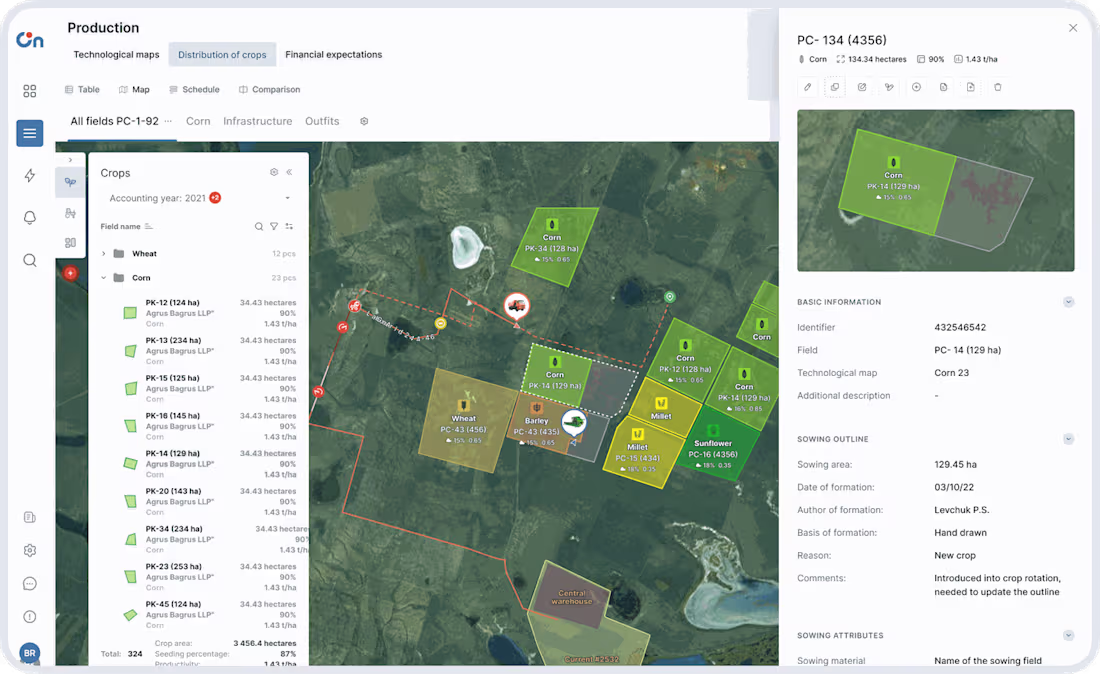Open the blue hamburger menu
Viewport: 1100px width, 674px height.
(30, 133)
